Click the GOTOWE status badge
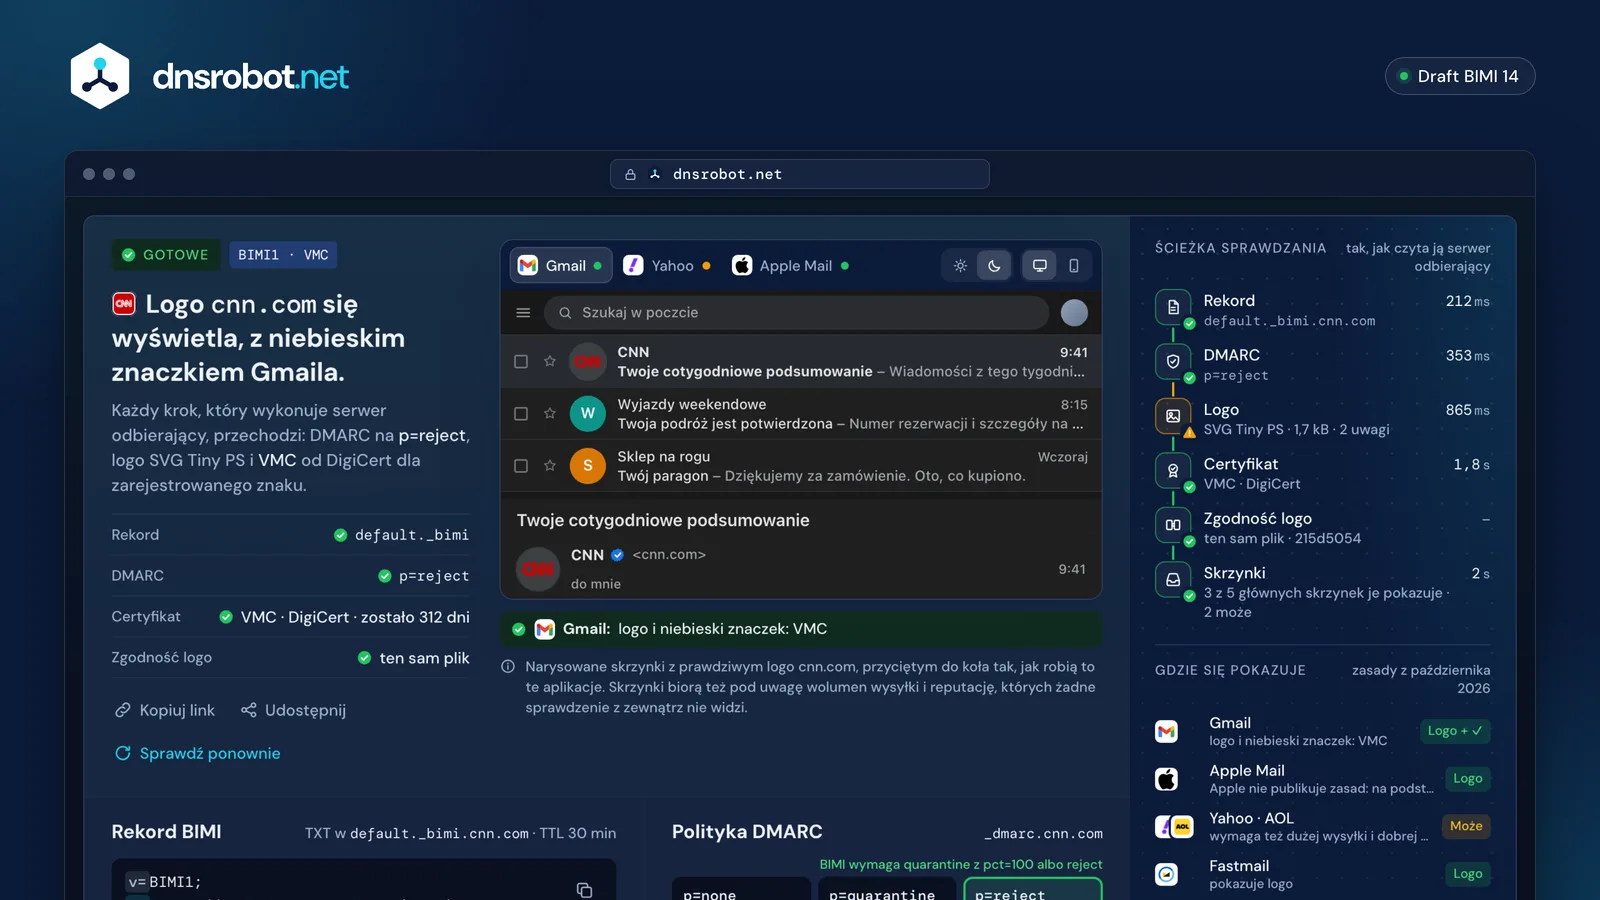The height and width of the screenshot is (900, 1600). tap(166, 255)
